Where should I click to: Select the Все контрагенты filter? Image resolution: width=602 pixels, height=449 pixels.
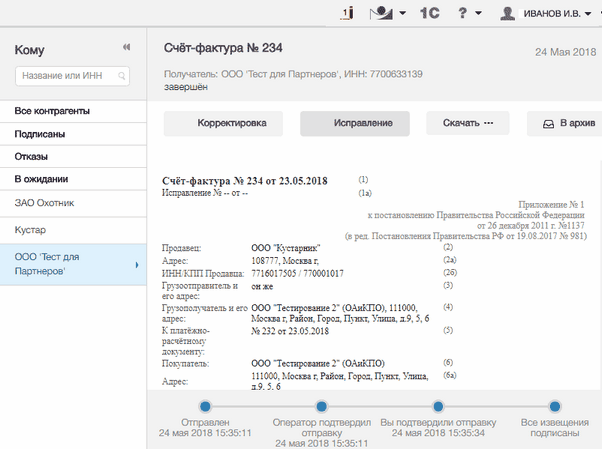coord(53,110)
